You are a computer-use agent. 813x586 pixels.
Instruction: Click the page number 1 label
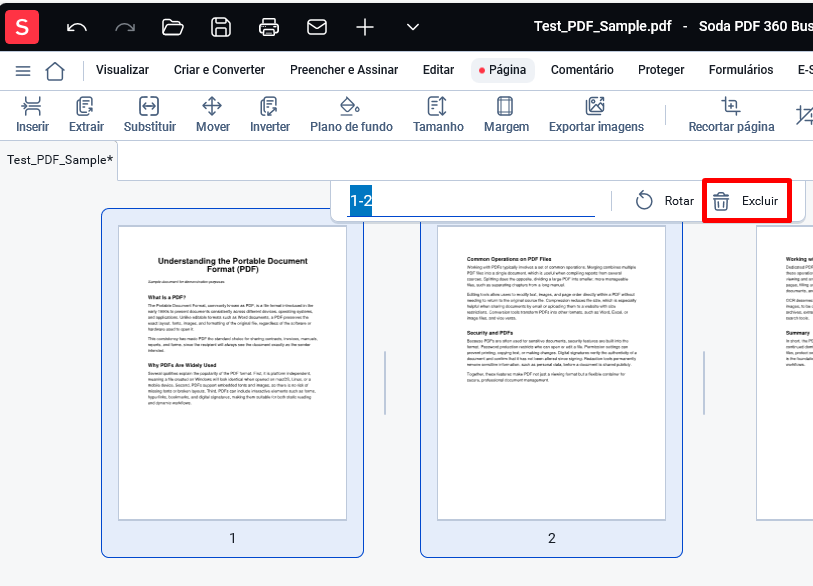(x=232, y=538)
